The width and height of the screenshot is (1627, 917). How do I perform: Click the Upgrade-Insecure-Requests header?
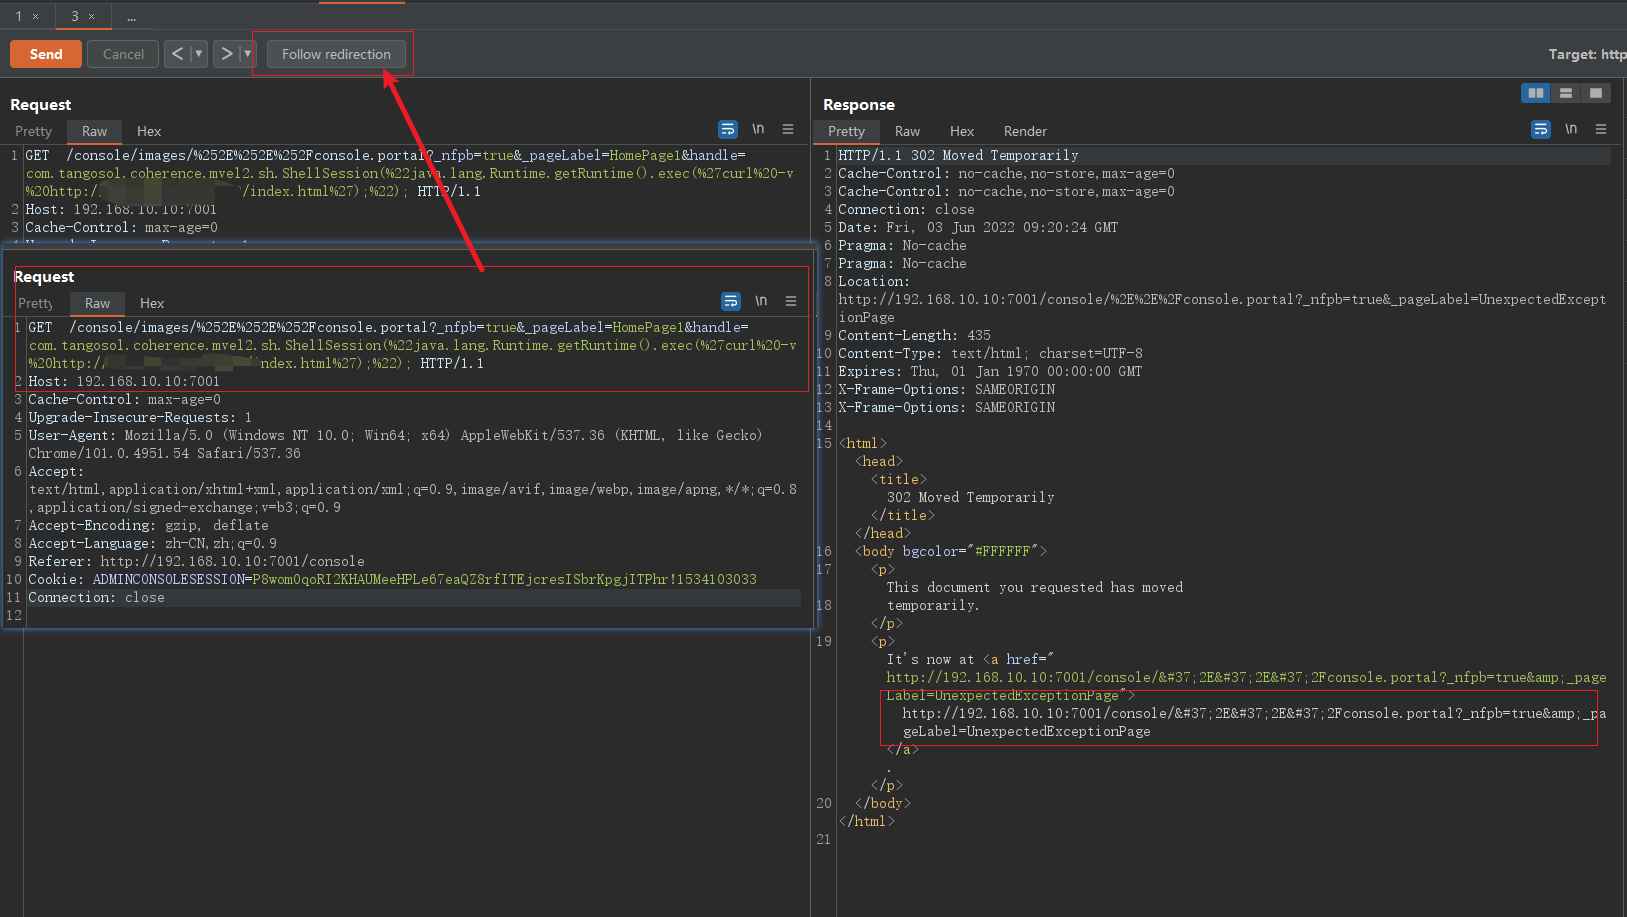pyautogui.click(x=140, y=417)
